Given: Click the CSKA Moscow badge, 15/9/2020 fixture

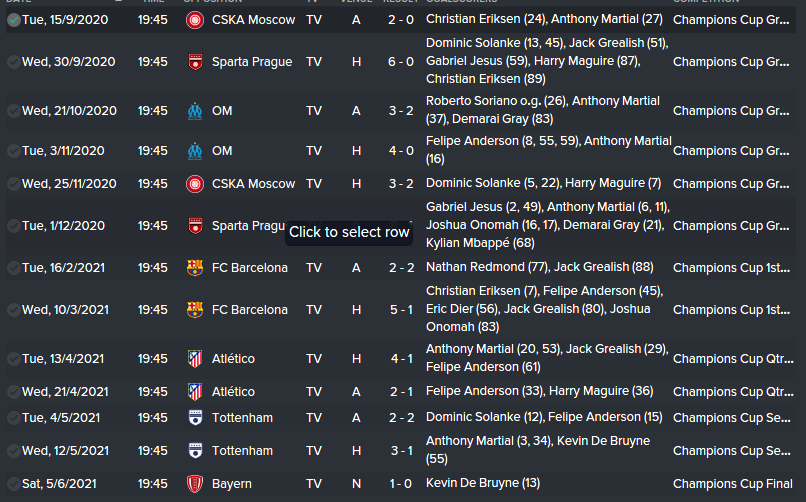Looking at the screenshot, I should click(x=194, y=19).
